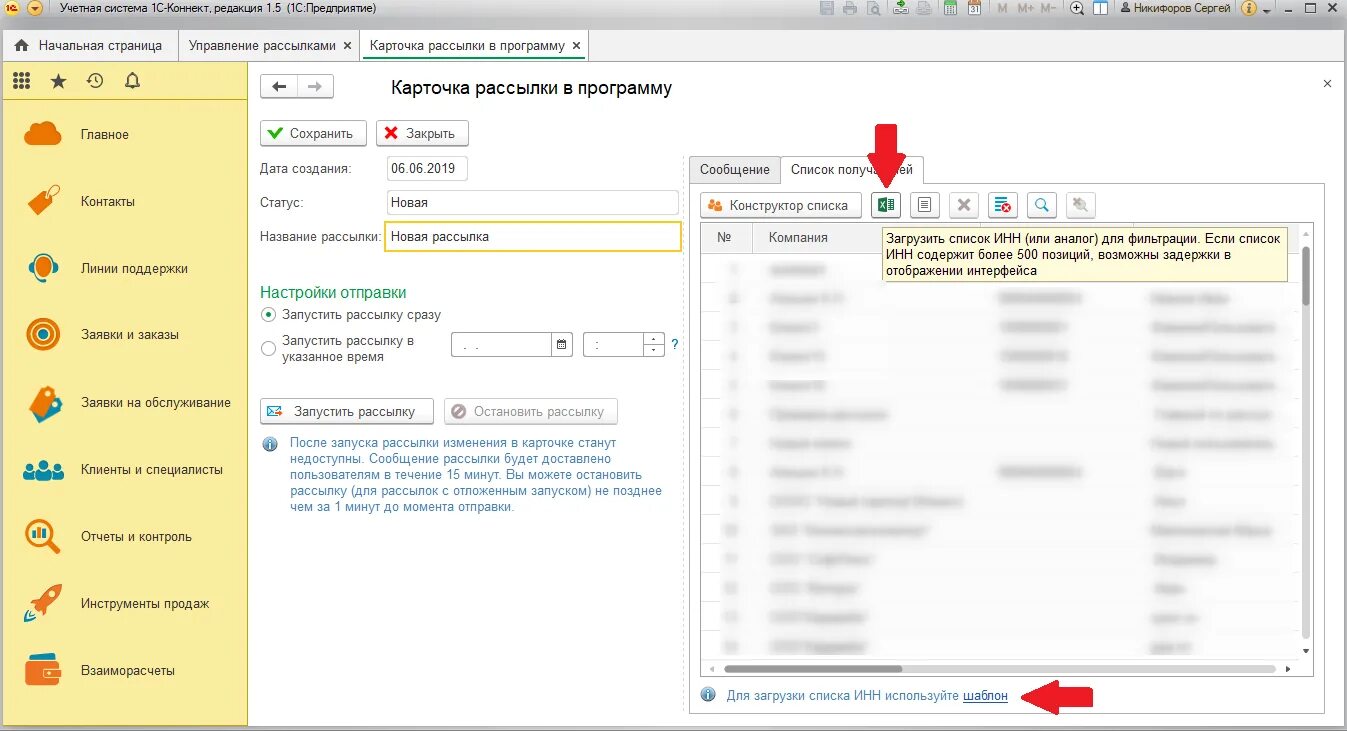Screen dimensions: 1347x731
Task: Open 'Главное' section
Action: [x=124, y=135]
